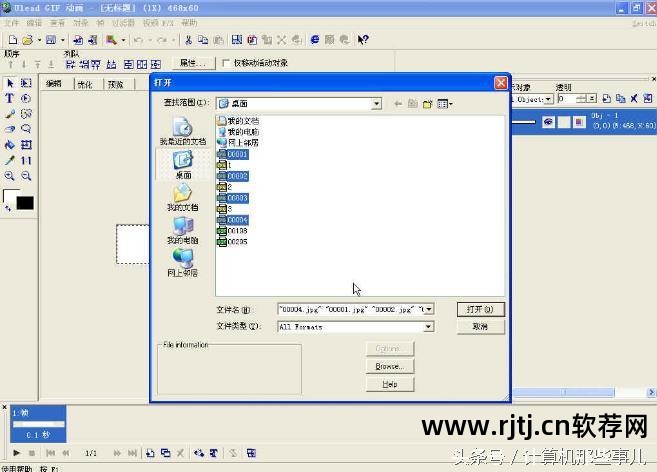Select file 00001 in the list
The width and height of the screenshot is (657, 472).
(x=233, y=154)
